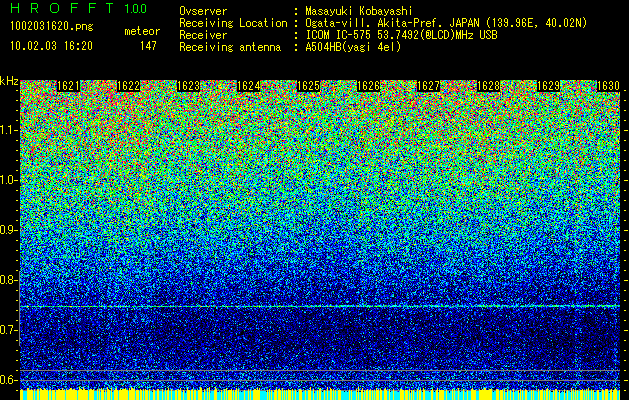Click the 0.9 frequency axis label
This screenshot has width=629, height=400.
pos(7,230)
